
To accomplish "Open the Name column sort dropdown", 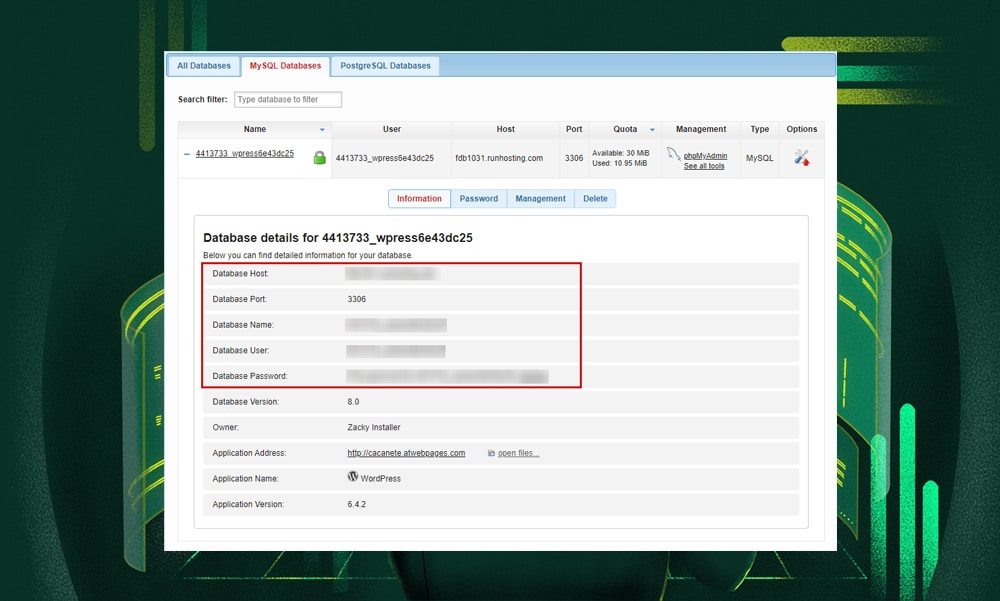I will click(x=323, y=129).
